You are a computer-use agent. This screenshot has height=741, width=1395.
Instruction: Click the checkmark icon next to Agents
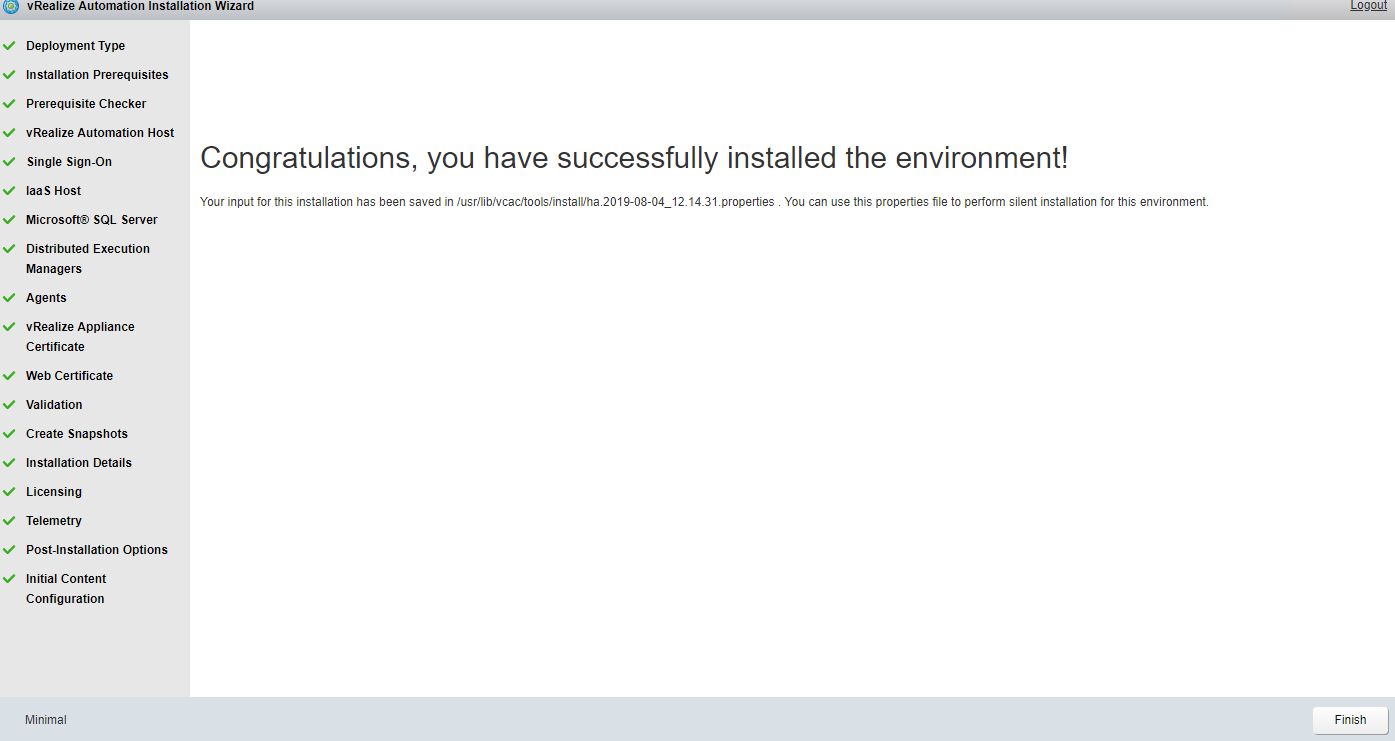pos(9,298)
